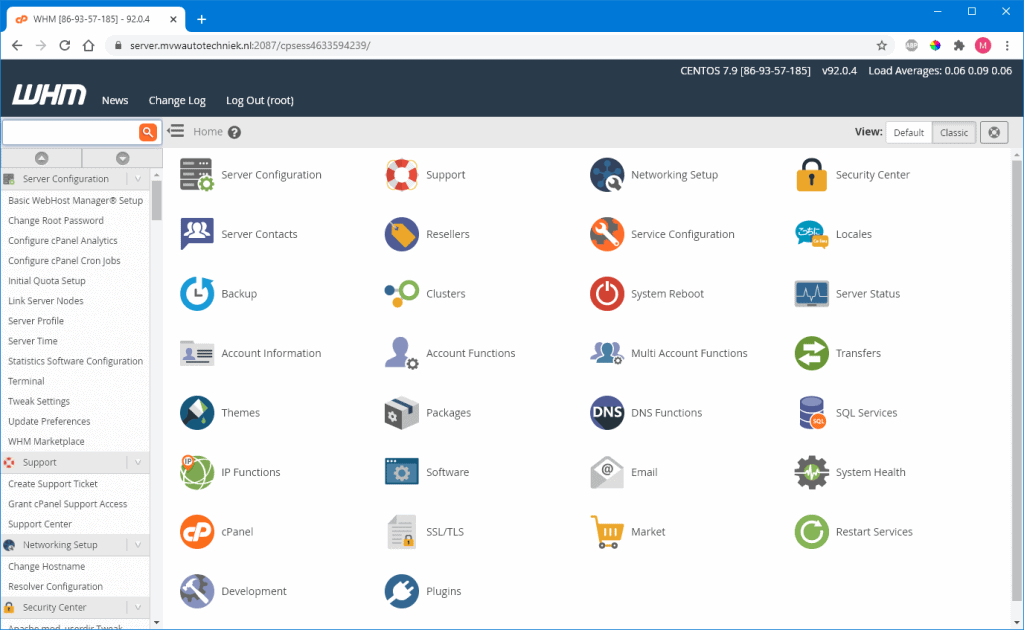This screenshot has height=630, width=1024.
Task: Open the SSL/TLS document icon
Action: [x=402, y=531]
